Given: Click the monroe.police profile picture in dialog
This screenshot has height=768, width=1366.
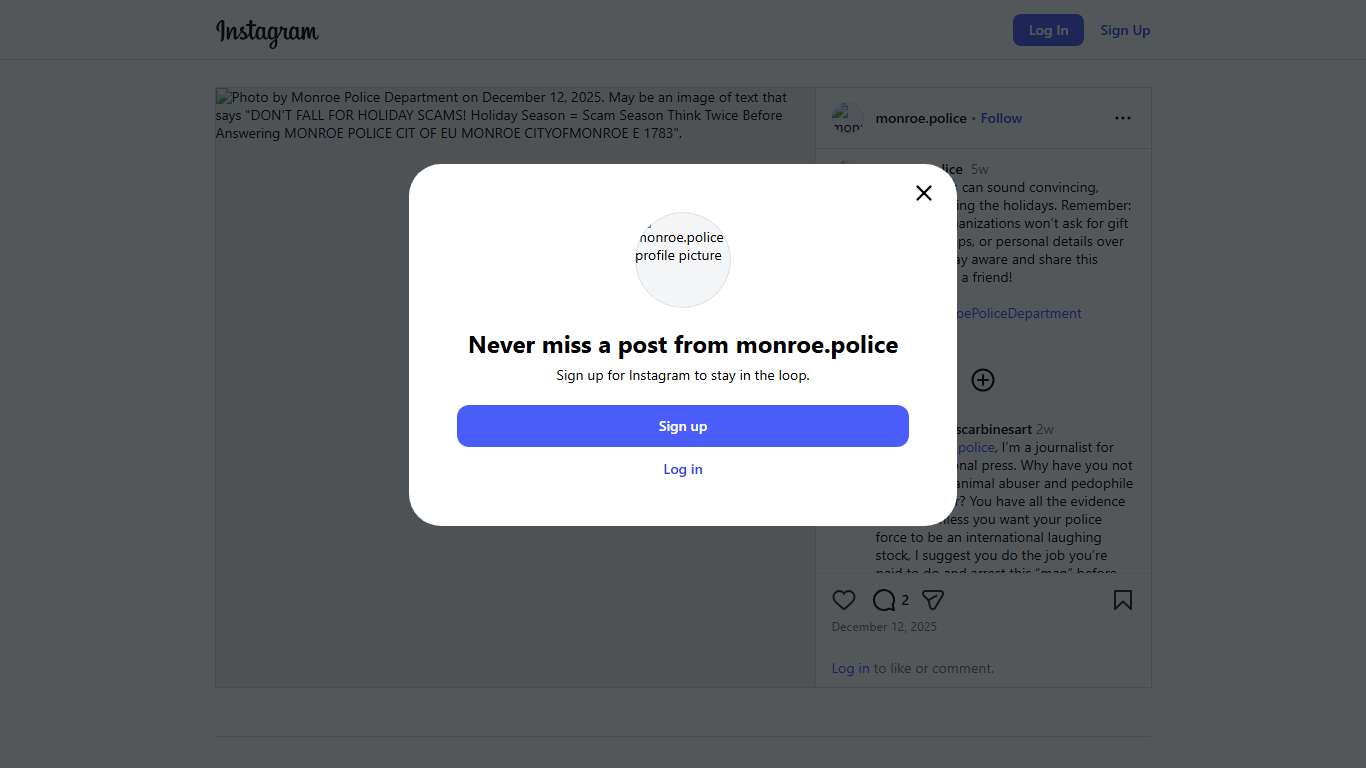Looking at the screenshot, I should (x=683, y=260).
